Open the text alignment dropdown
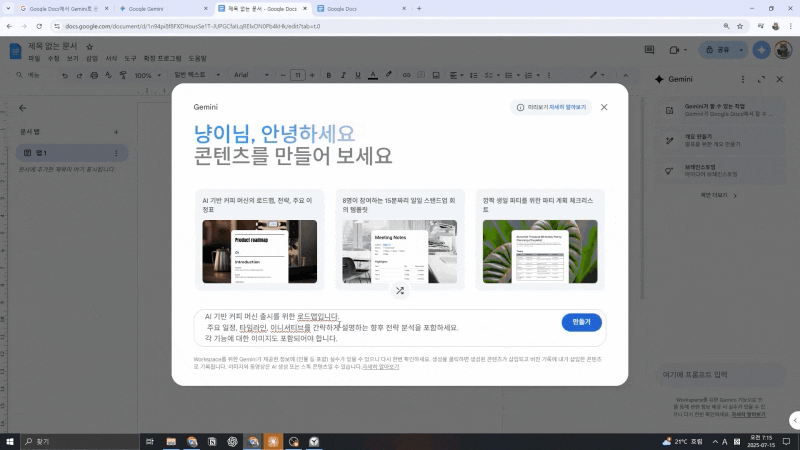 coord(456,76)
